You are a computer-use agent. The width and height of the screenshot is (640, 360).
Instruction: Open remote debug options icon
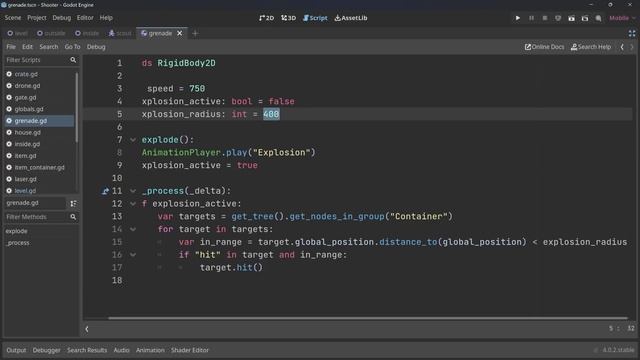(558, 18)
